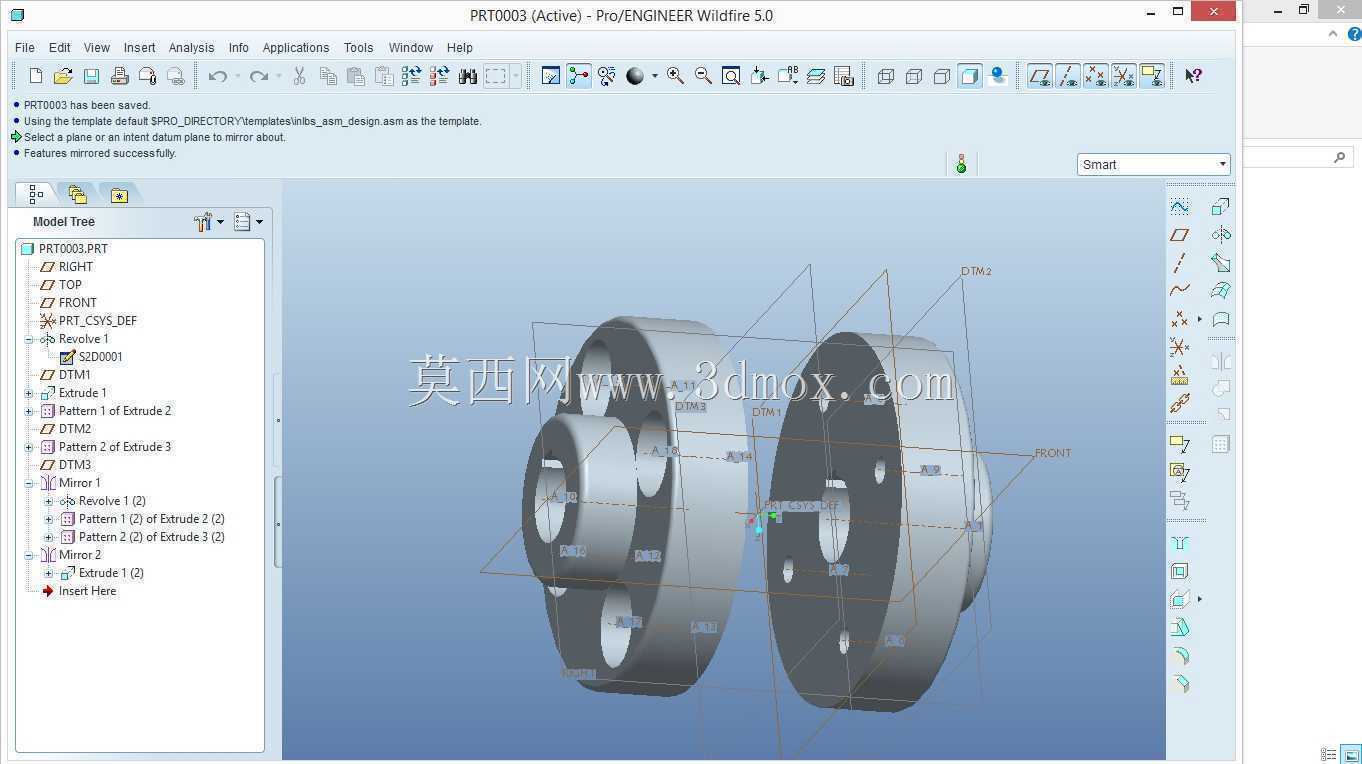Switch to Wireframe display mode
Viewport: 1362px width, 764px height.
click(885, 76)
